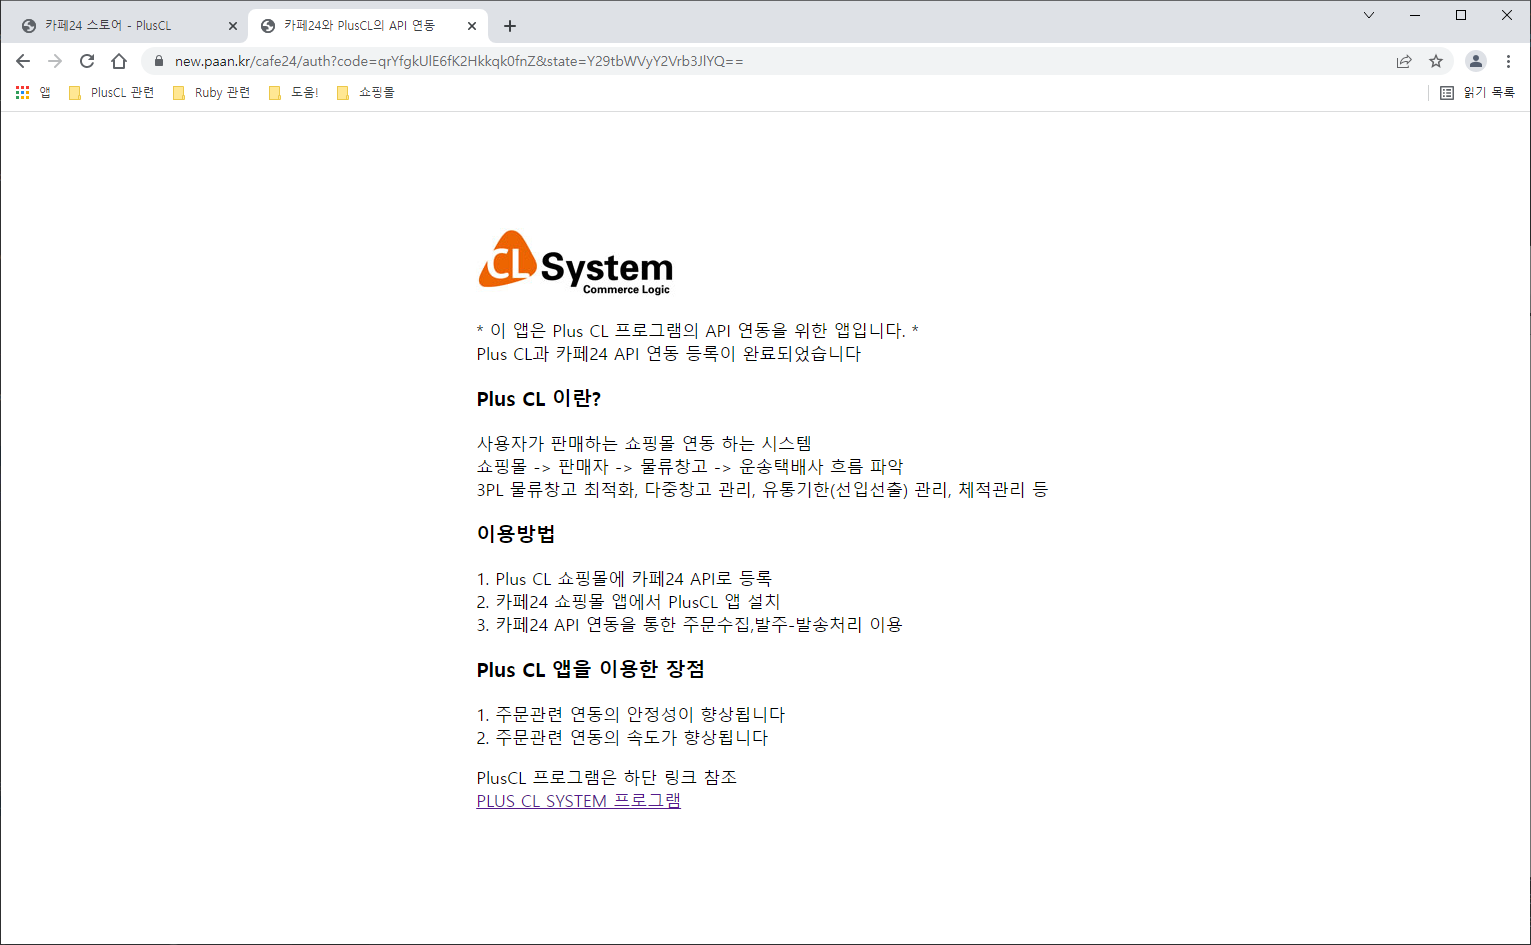Open the 읽기 목록 reading list

coord(1477,92)
